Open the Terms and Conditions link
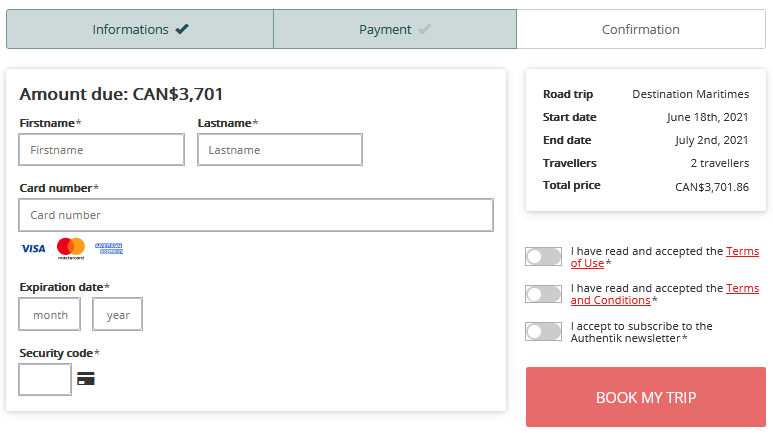This screenshot has width=773, height=433. point(665,294)
